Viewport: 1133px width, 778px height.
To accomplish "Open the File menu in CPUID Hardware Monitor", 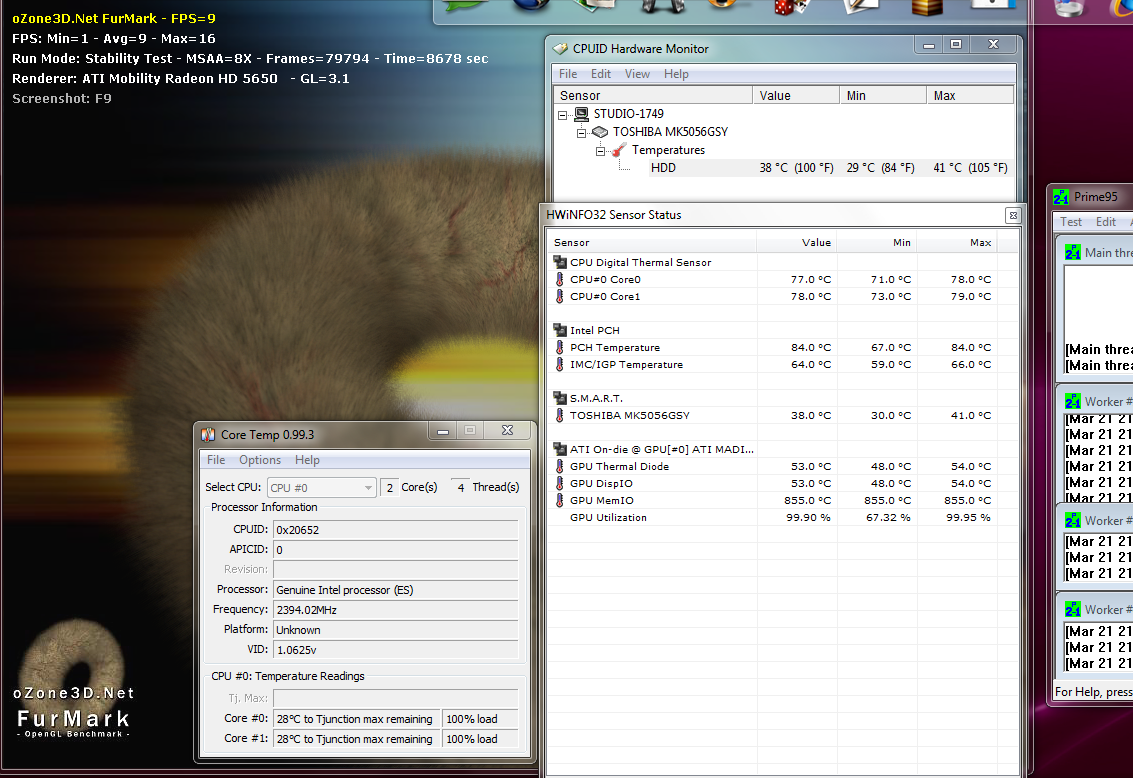I will pyautogui.click(x=568, y=74).
